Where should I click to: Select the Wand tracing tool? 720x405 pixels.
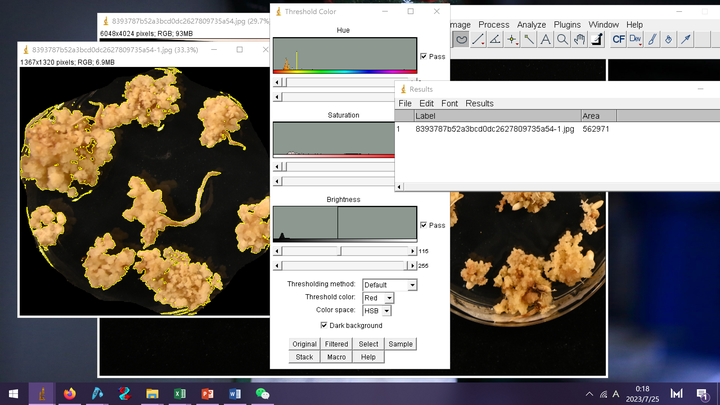tap(529, 40)
